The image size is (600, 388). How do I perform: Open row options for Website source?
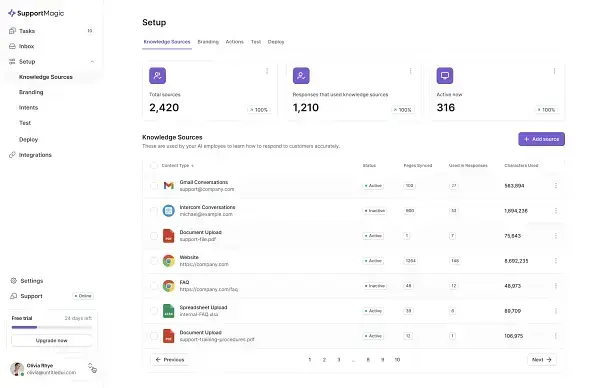tap(556, 261)
